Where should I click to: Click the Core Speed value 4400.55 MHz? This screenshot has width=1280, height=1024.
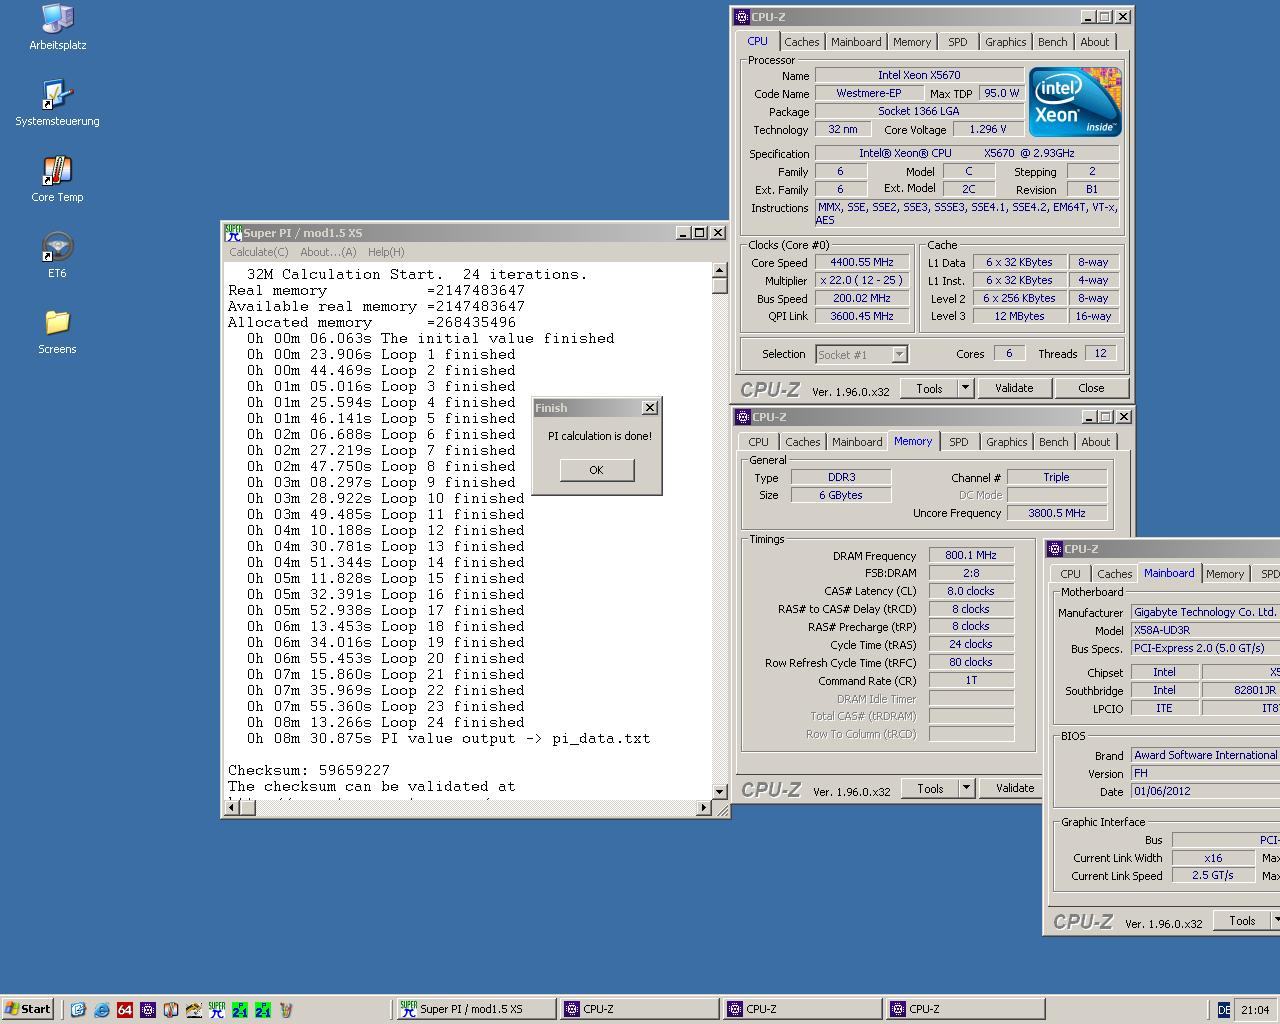click(x=861, y=262)
